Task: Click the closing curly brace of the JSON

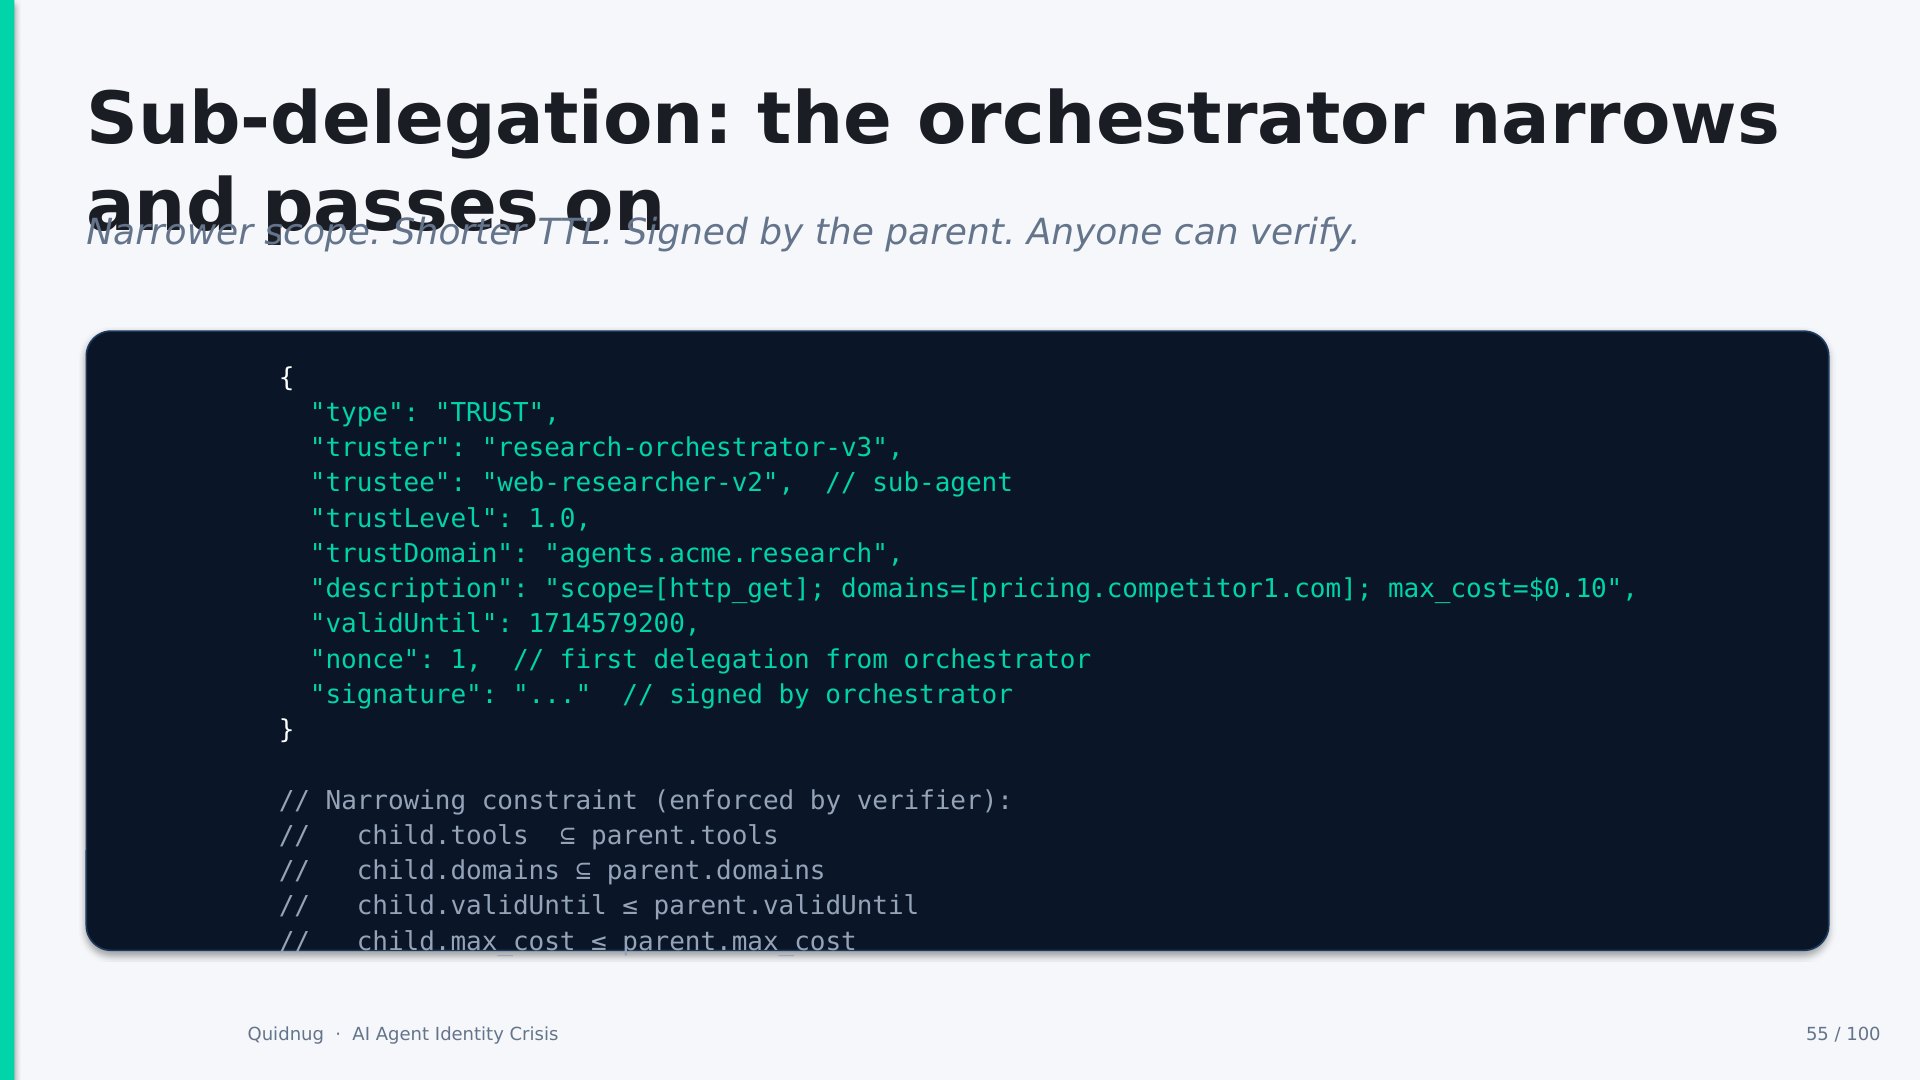Action: click(x=287, y=730)
